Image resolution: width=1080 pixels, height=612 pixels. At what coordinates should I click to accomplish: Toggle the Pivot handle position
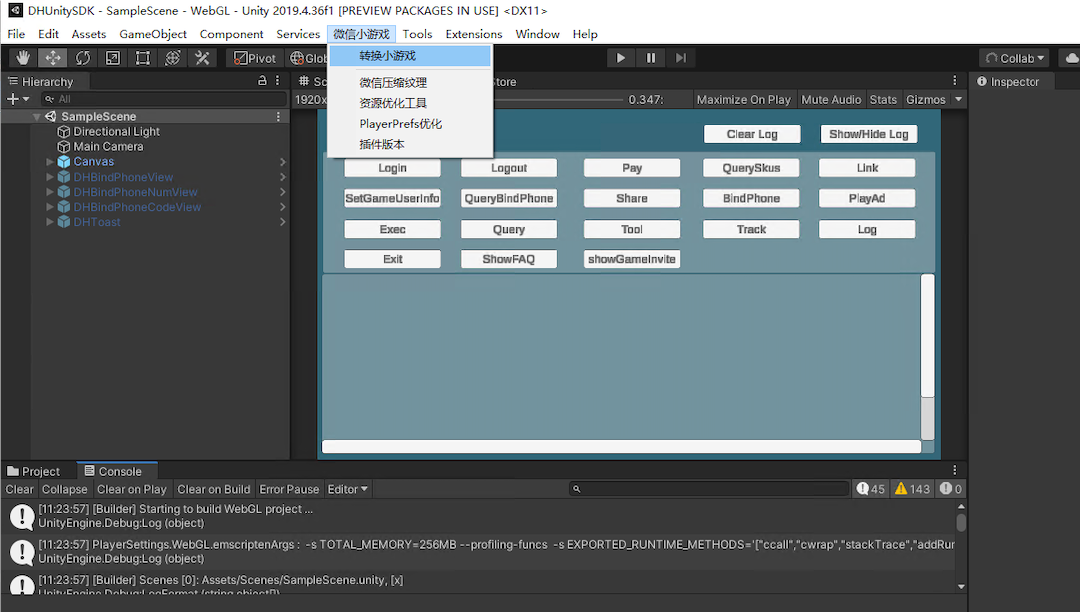255,58
